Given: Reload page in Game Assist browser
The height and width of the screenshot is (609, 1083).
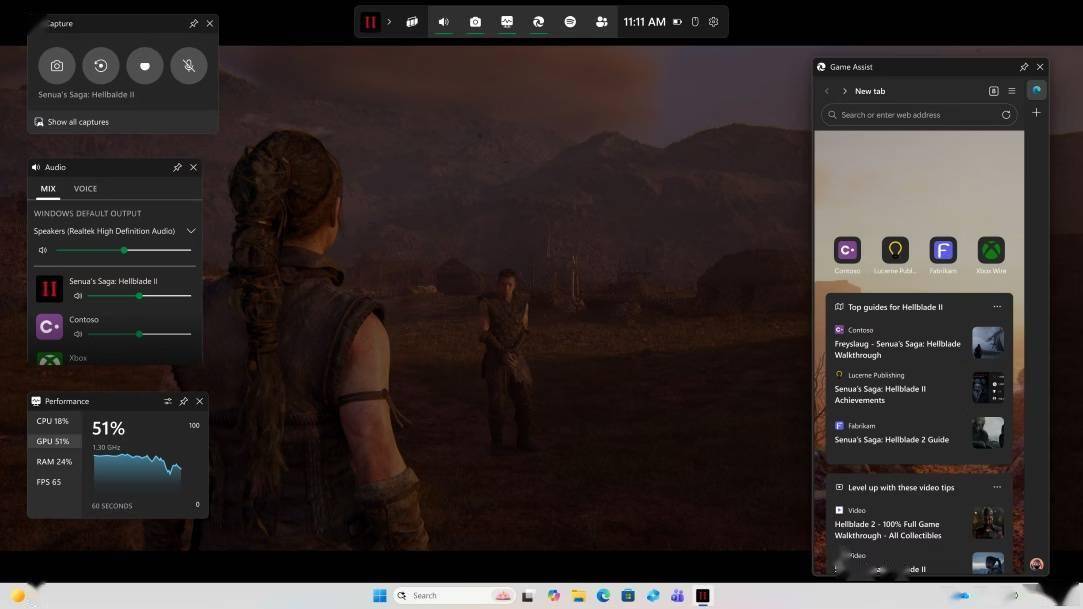Looking at the screenshot, I should pyautogui.click(x=1006, y=115).
